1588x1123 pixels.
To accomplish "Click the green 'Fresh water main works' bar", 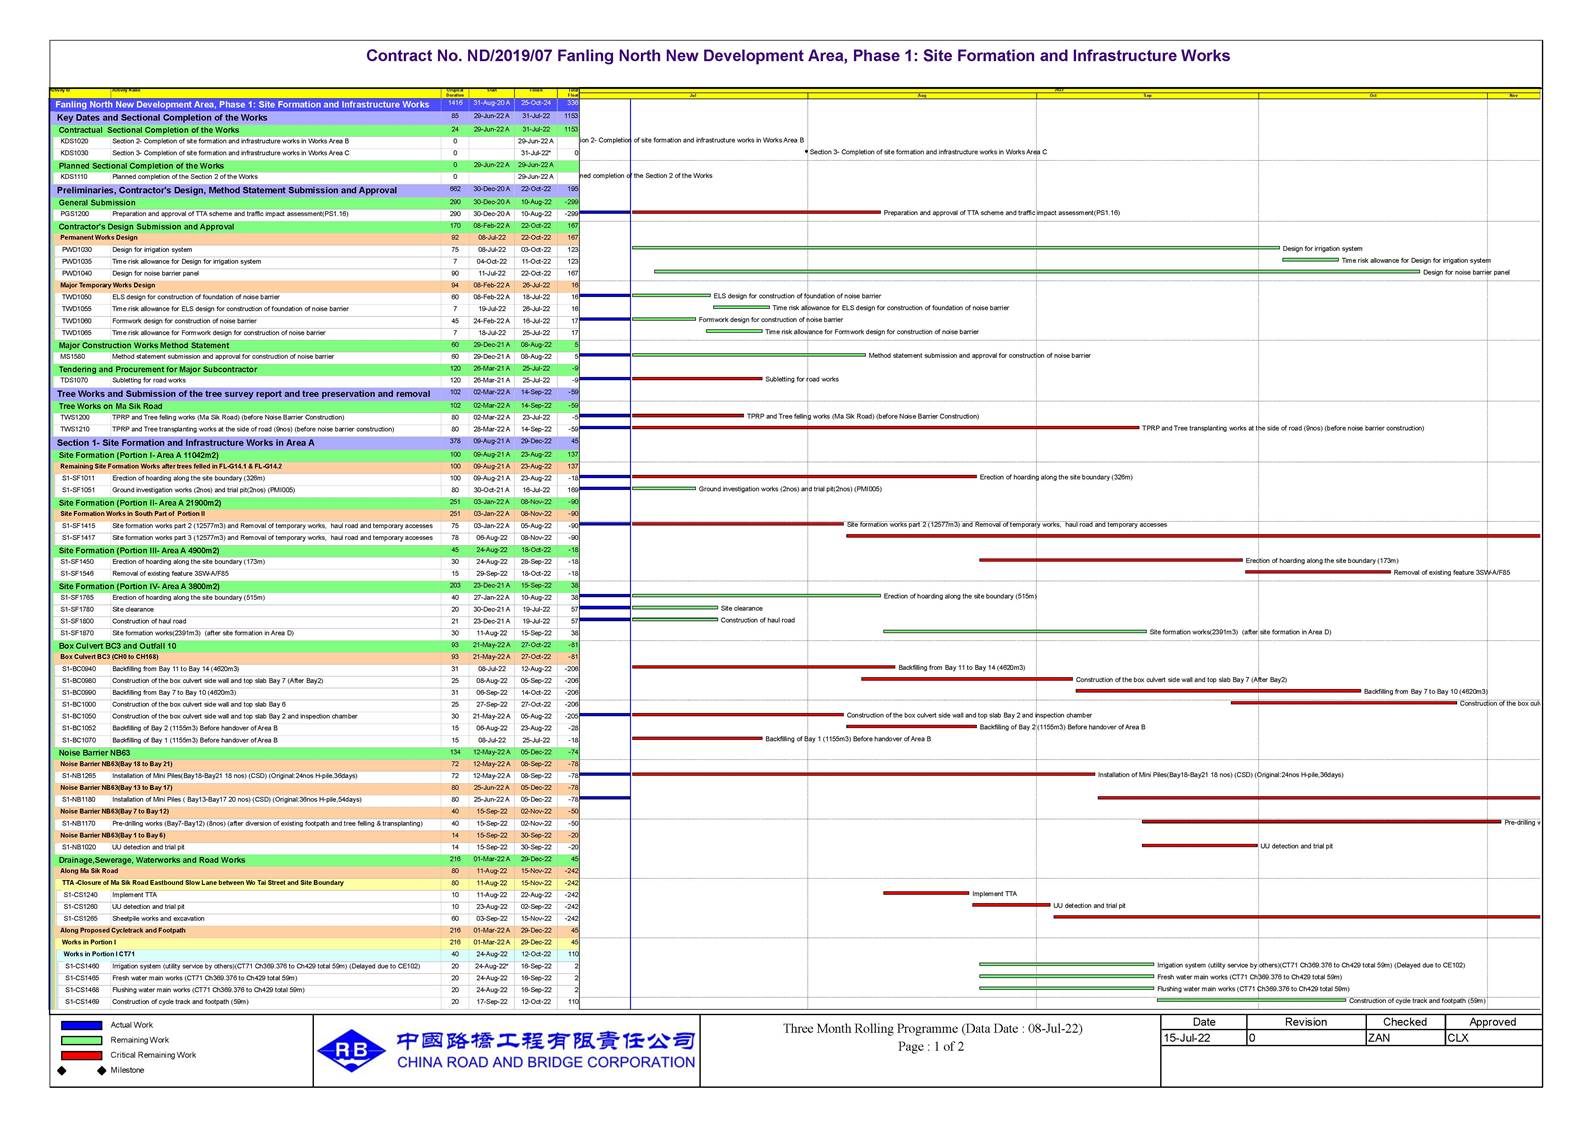I will tap(1066, 977).
